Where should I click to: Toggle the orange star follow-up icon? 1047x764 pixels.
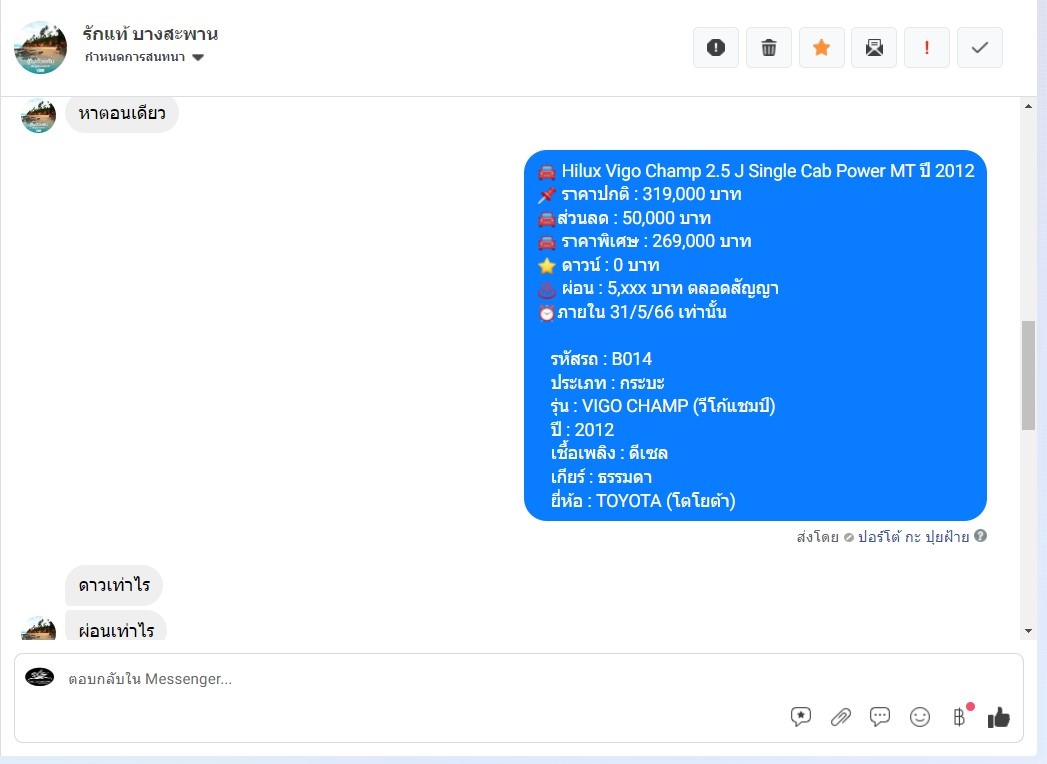pos(821,47)
